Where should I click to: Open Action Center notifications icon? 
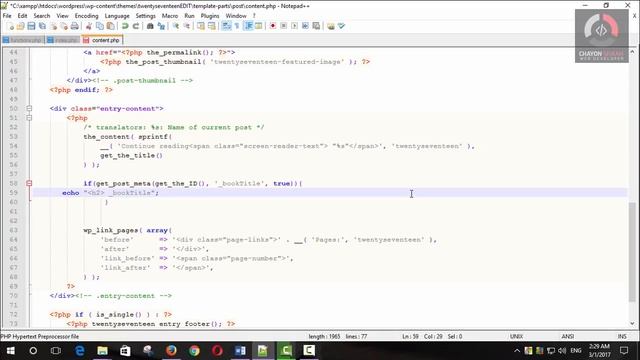[x=624, y=351]
